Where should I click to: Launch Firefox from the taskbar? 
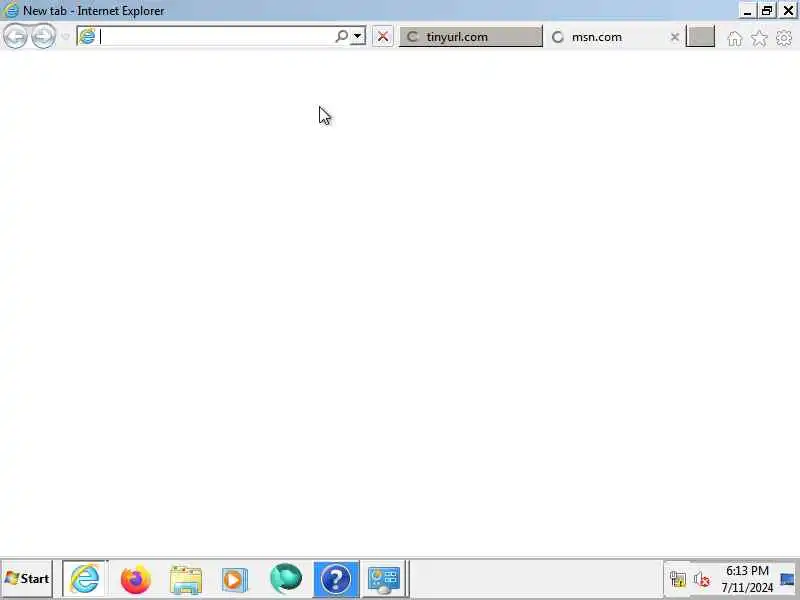point(136,579)
